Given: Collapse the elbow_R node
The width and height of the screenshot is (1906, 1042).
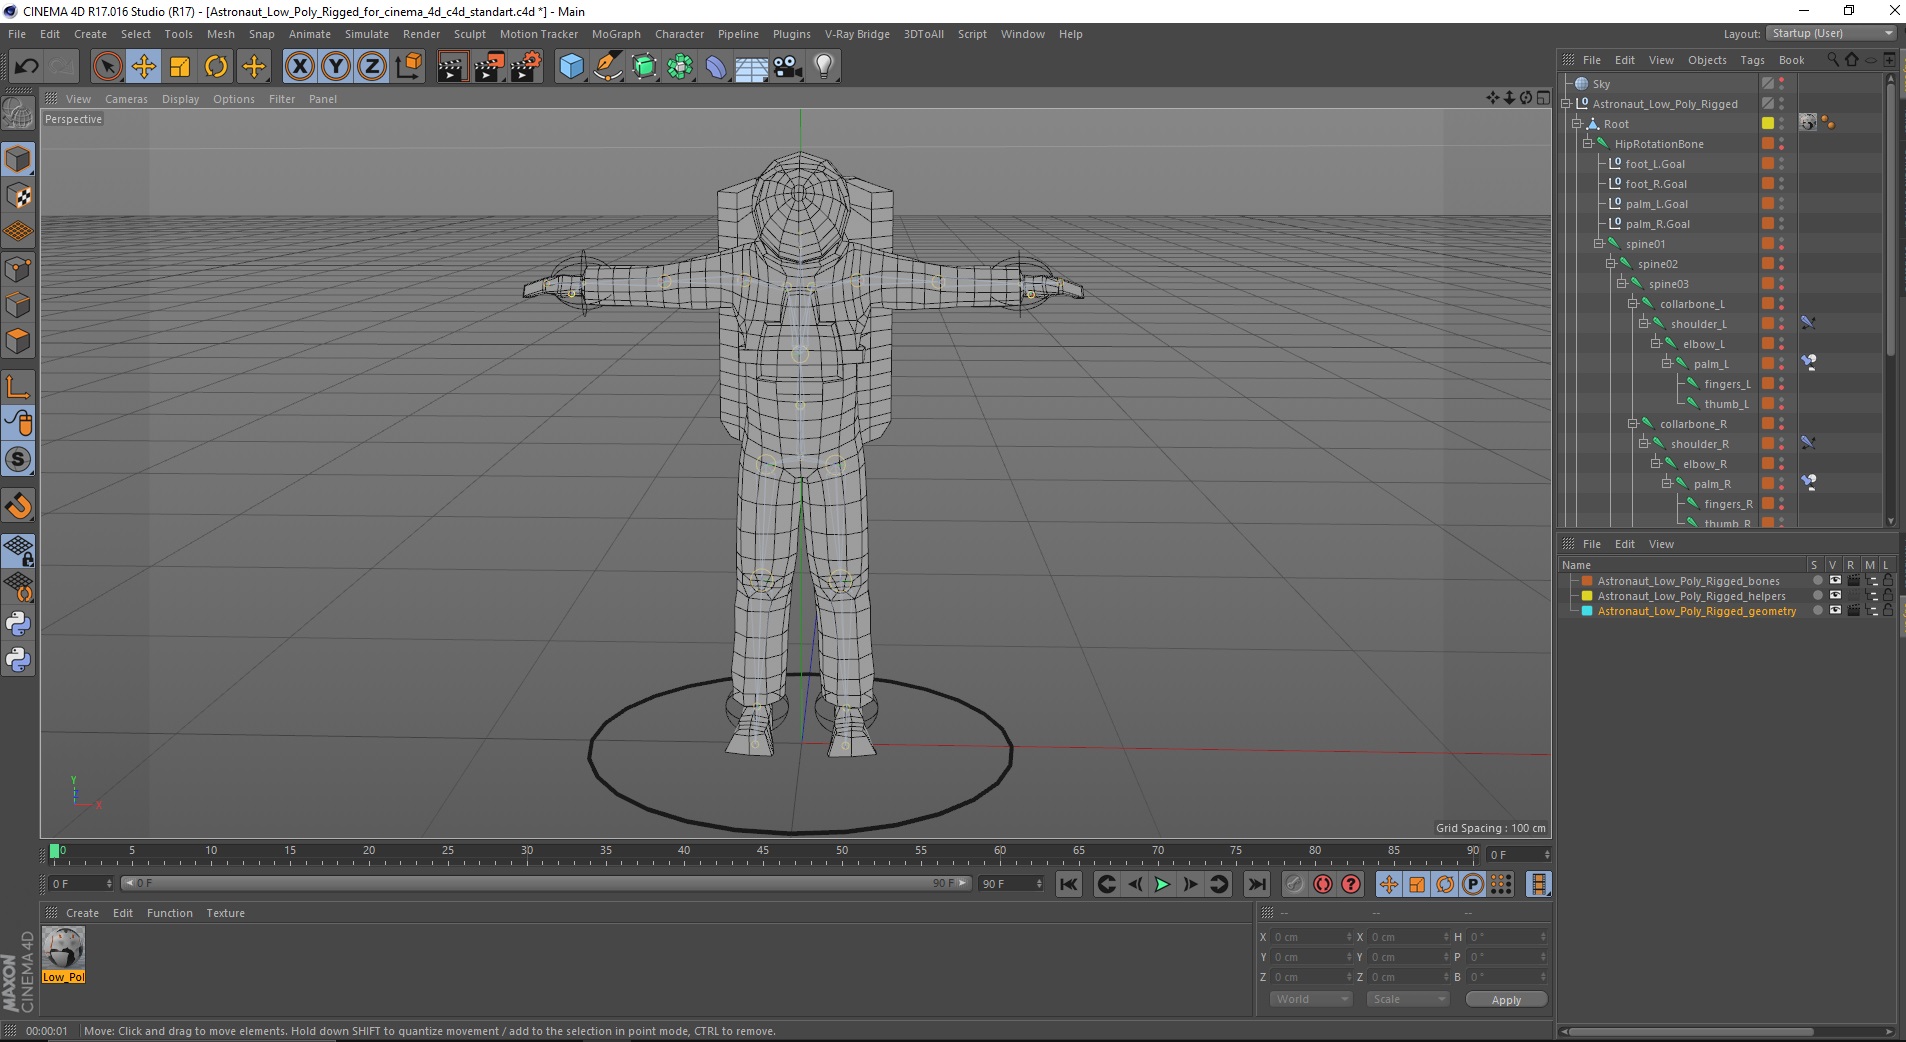Looking at the screenshot, I should coord(1655,464).
